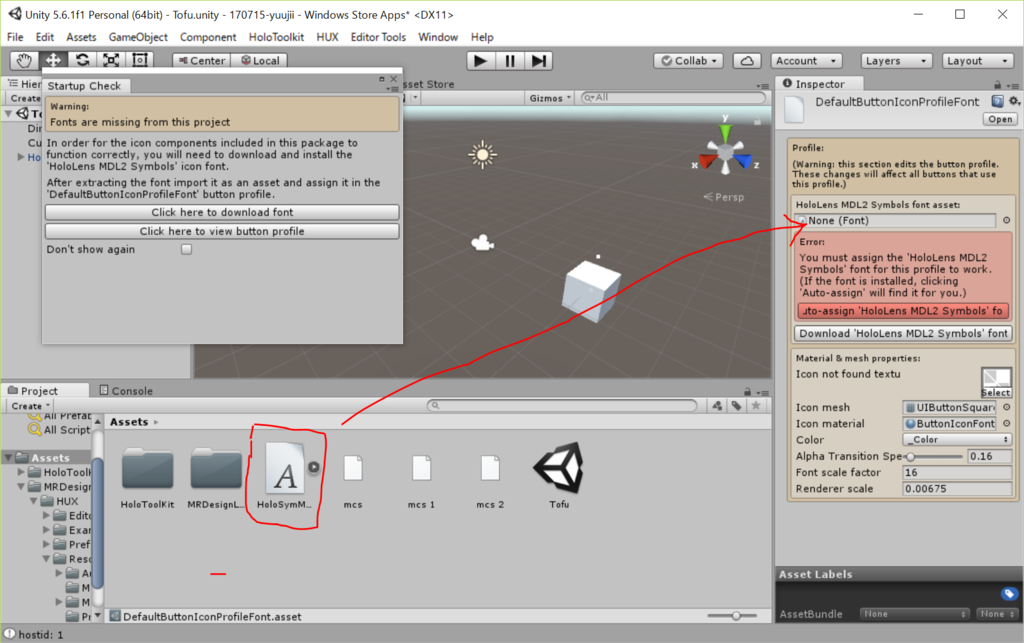Open object picker for font asset field
The height and width of the screenshot is (643, 1024).
tap(1006, 221)
